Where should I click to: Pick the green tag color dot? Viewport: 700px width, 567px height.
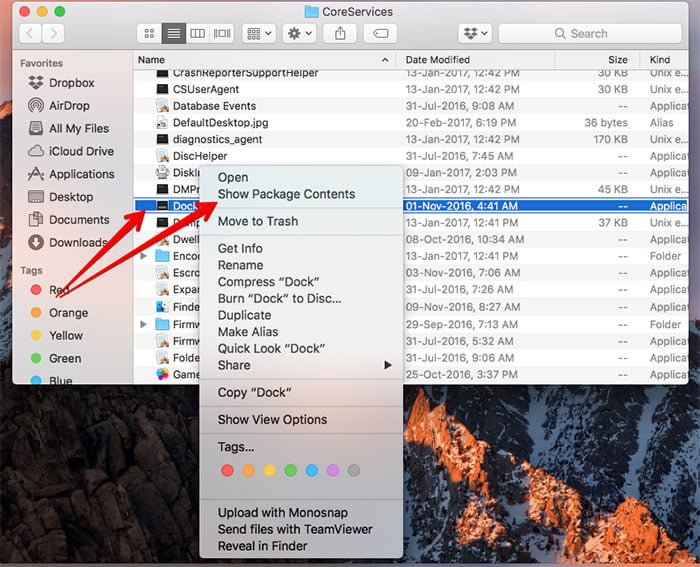click(x=290, y=470)
